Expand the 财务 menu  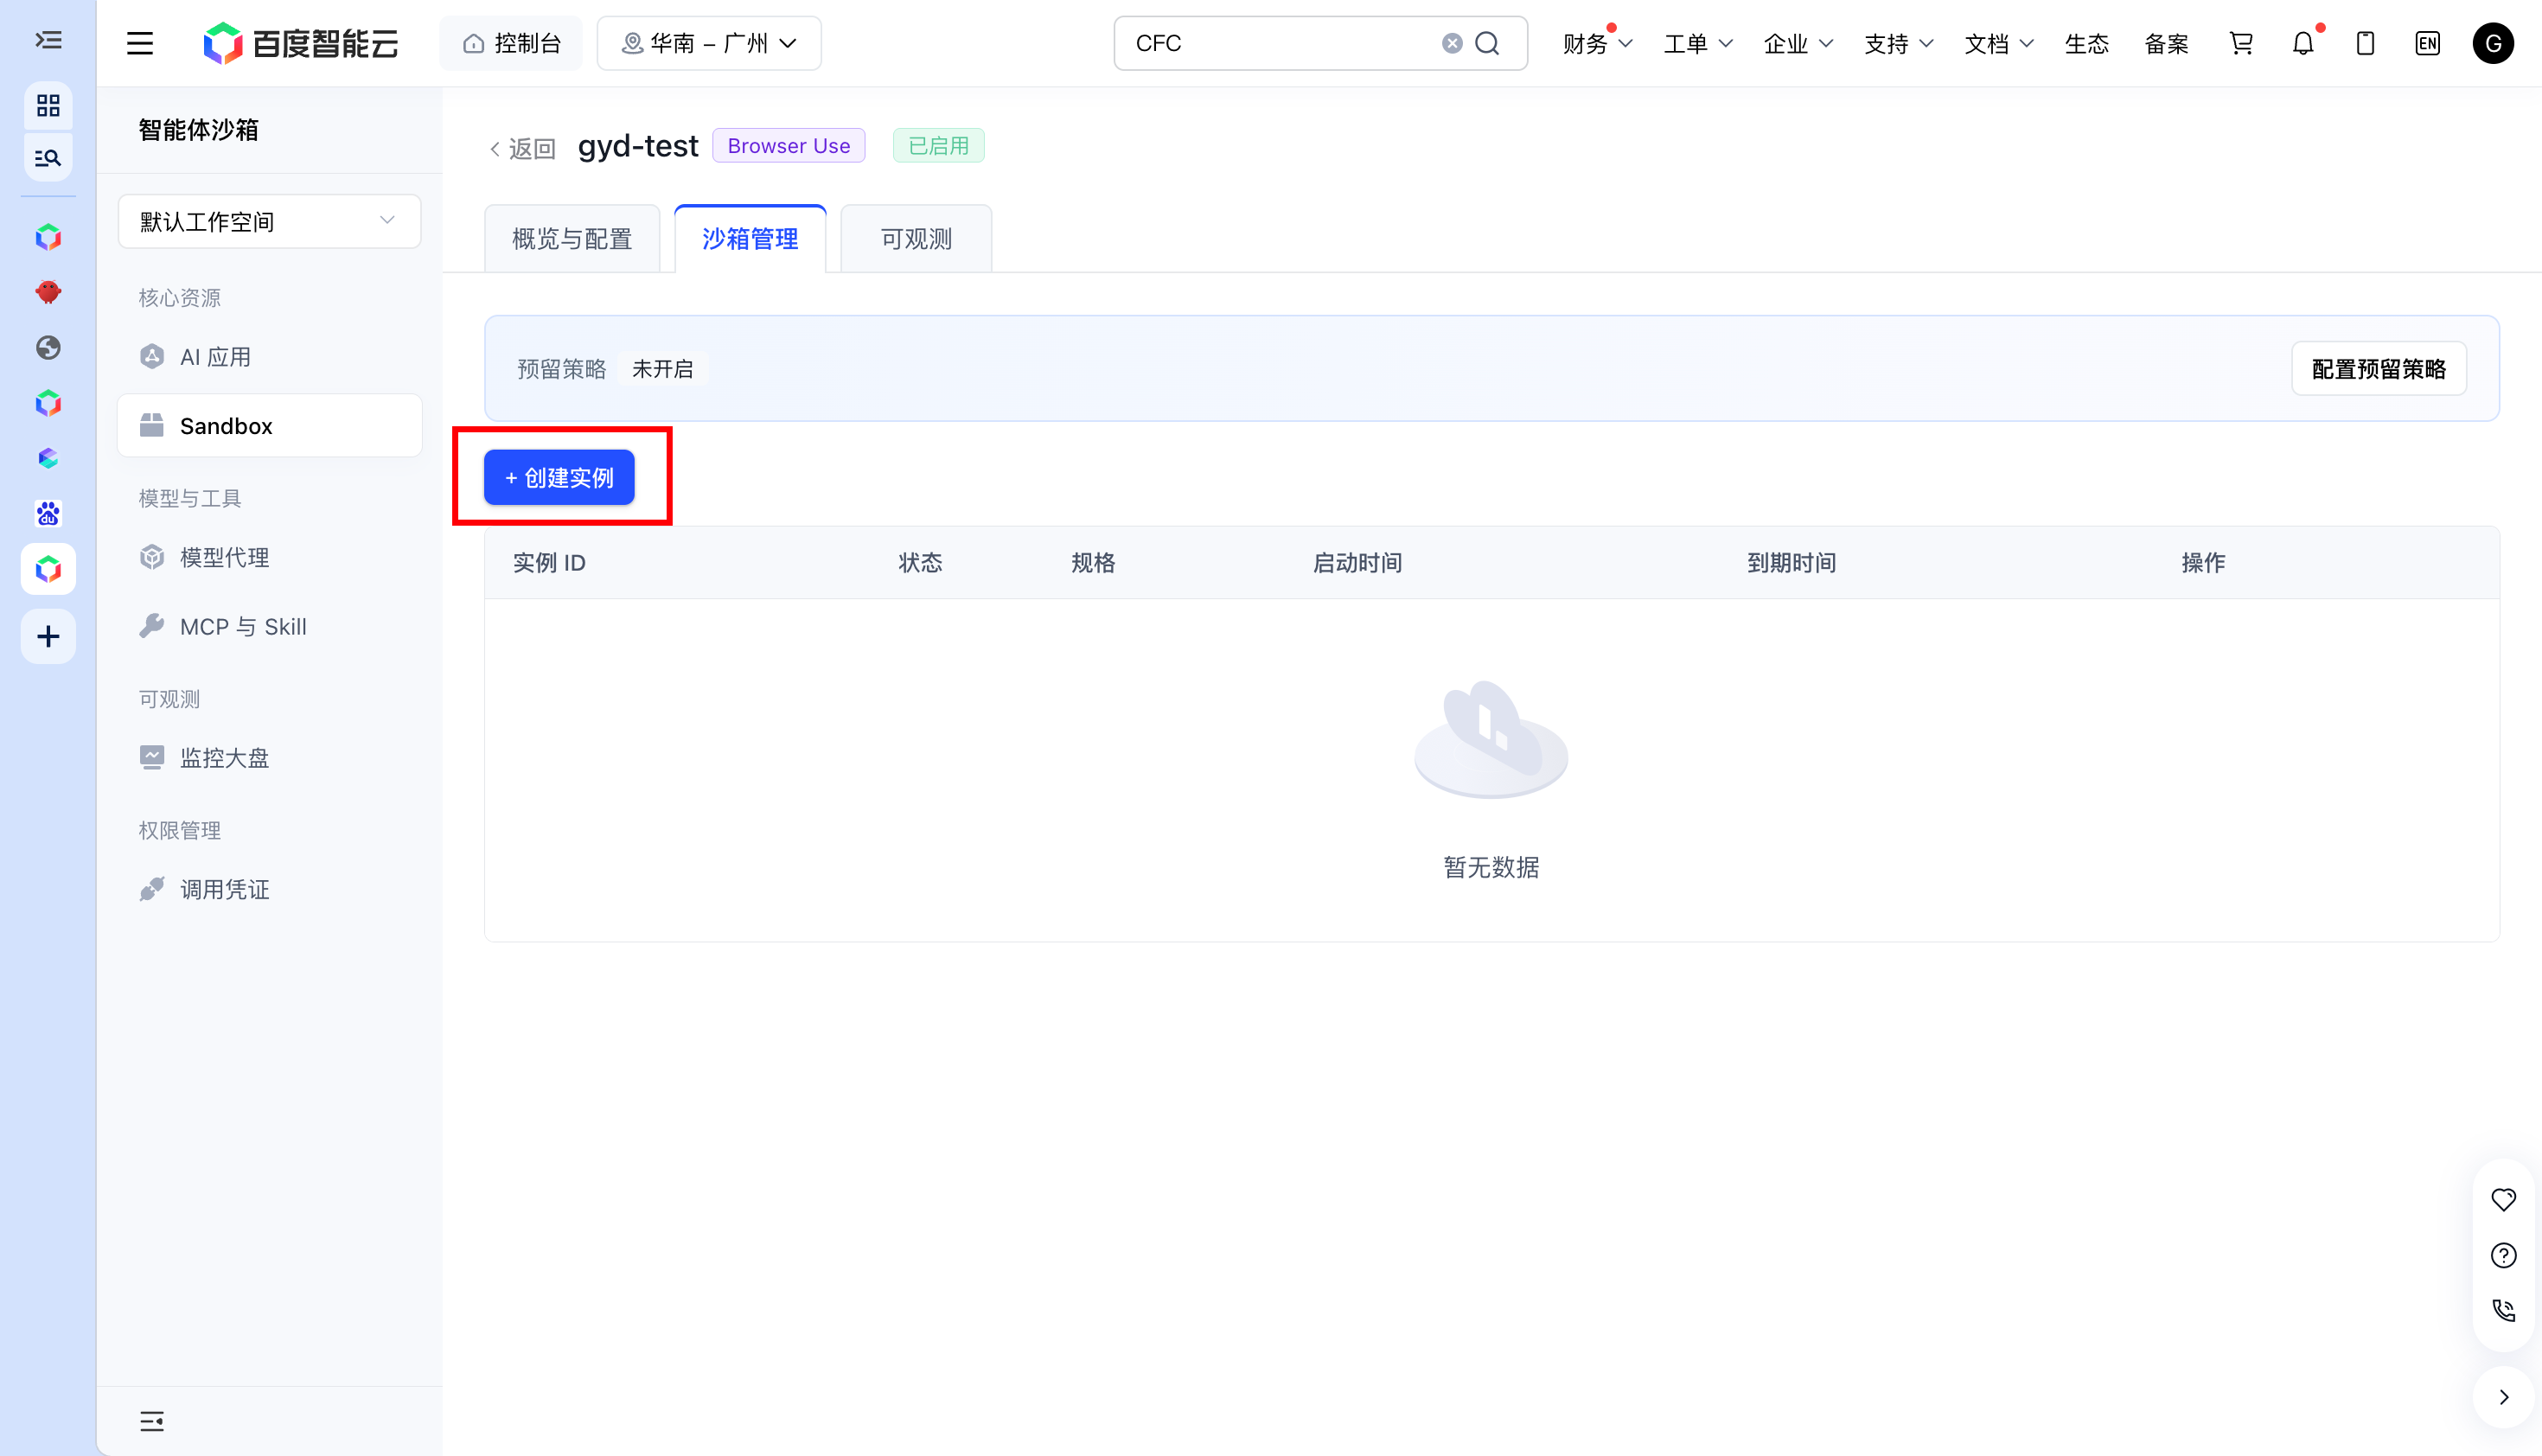click(x=1597, y=43)
